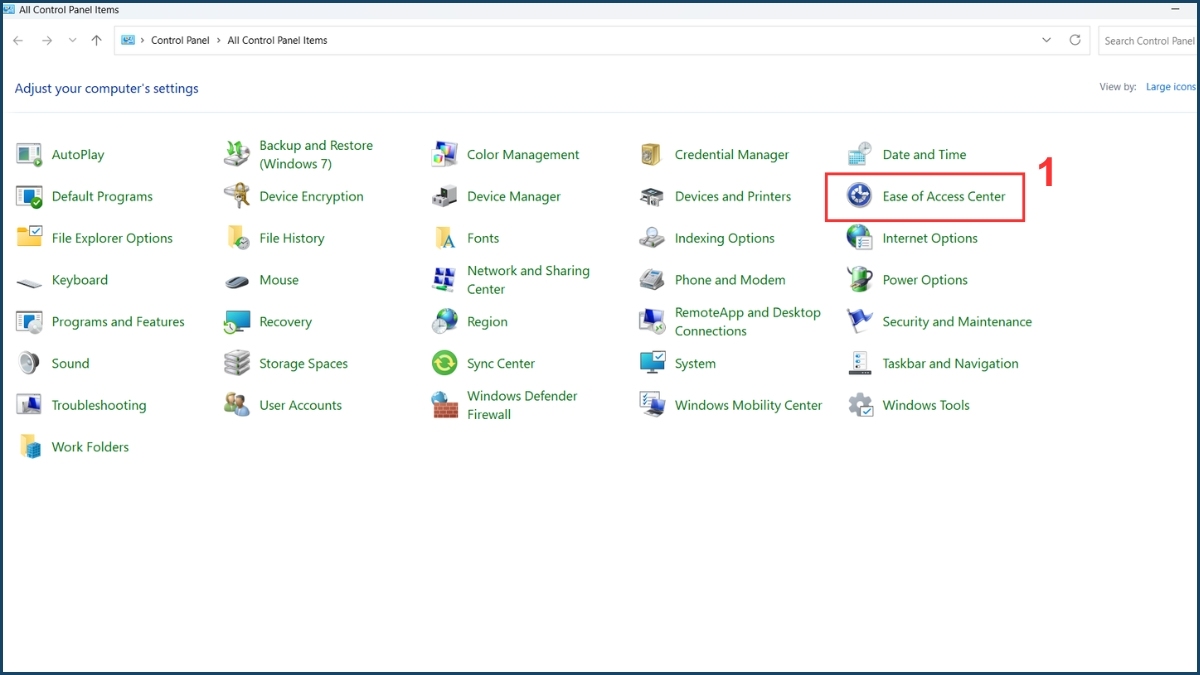This screenshot has width=1200, height=675.
Task: Click the Search Control Panel field
Action: [x=1148, y=41]
